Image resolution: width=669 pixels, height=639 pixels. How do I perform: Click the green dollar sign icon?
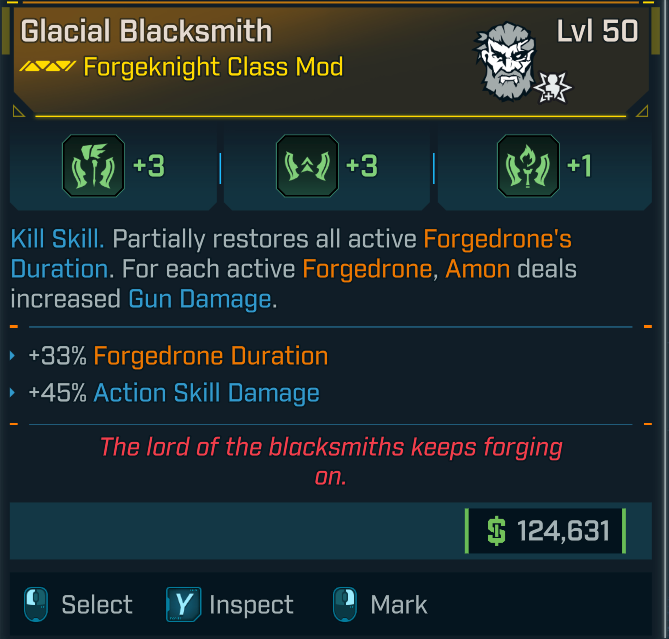click(496, 530)
